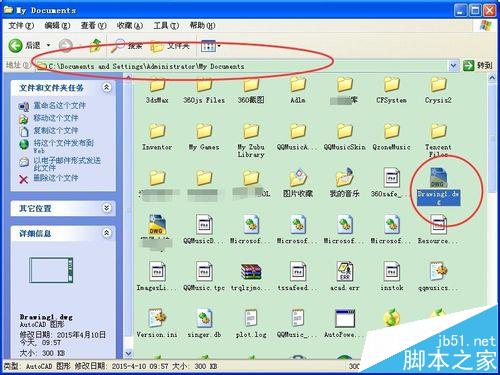The width and height of the screenshot is (500, 375).
Task: Collapse the 文件和文件夹任务 panel
Action: point(106,88)
